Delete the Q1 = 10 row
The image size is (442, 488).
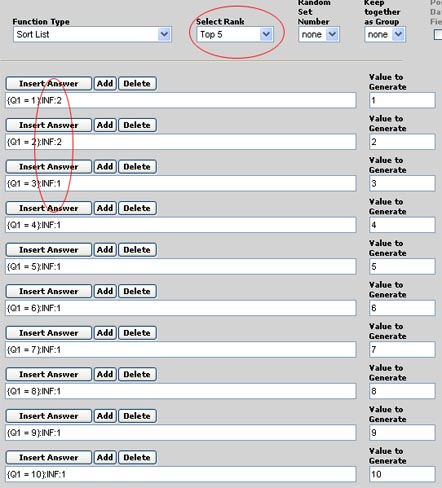click(137, 457)
